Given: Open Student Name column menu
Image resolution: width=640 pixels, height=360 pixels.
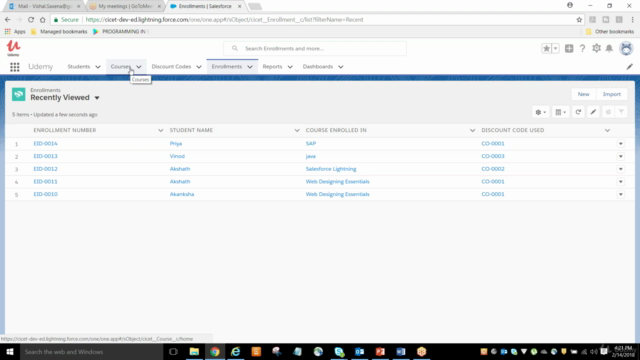Looking at the screenshot, I should click(297, 131).
